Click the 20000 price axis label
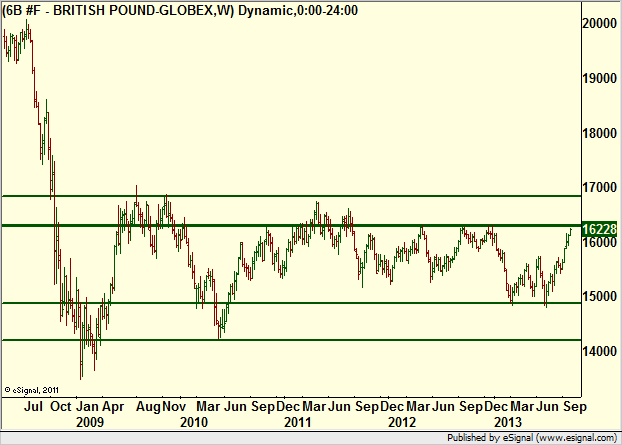 [599, 23]
